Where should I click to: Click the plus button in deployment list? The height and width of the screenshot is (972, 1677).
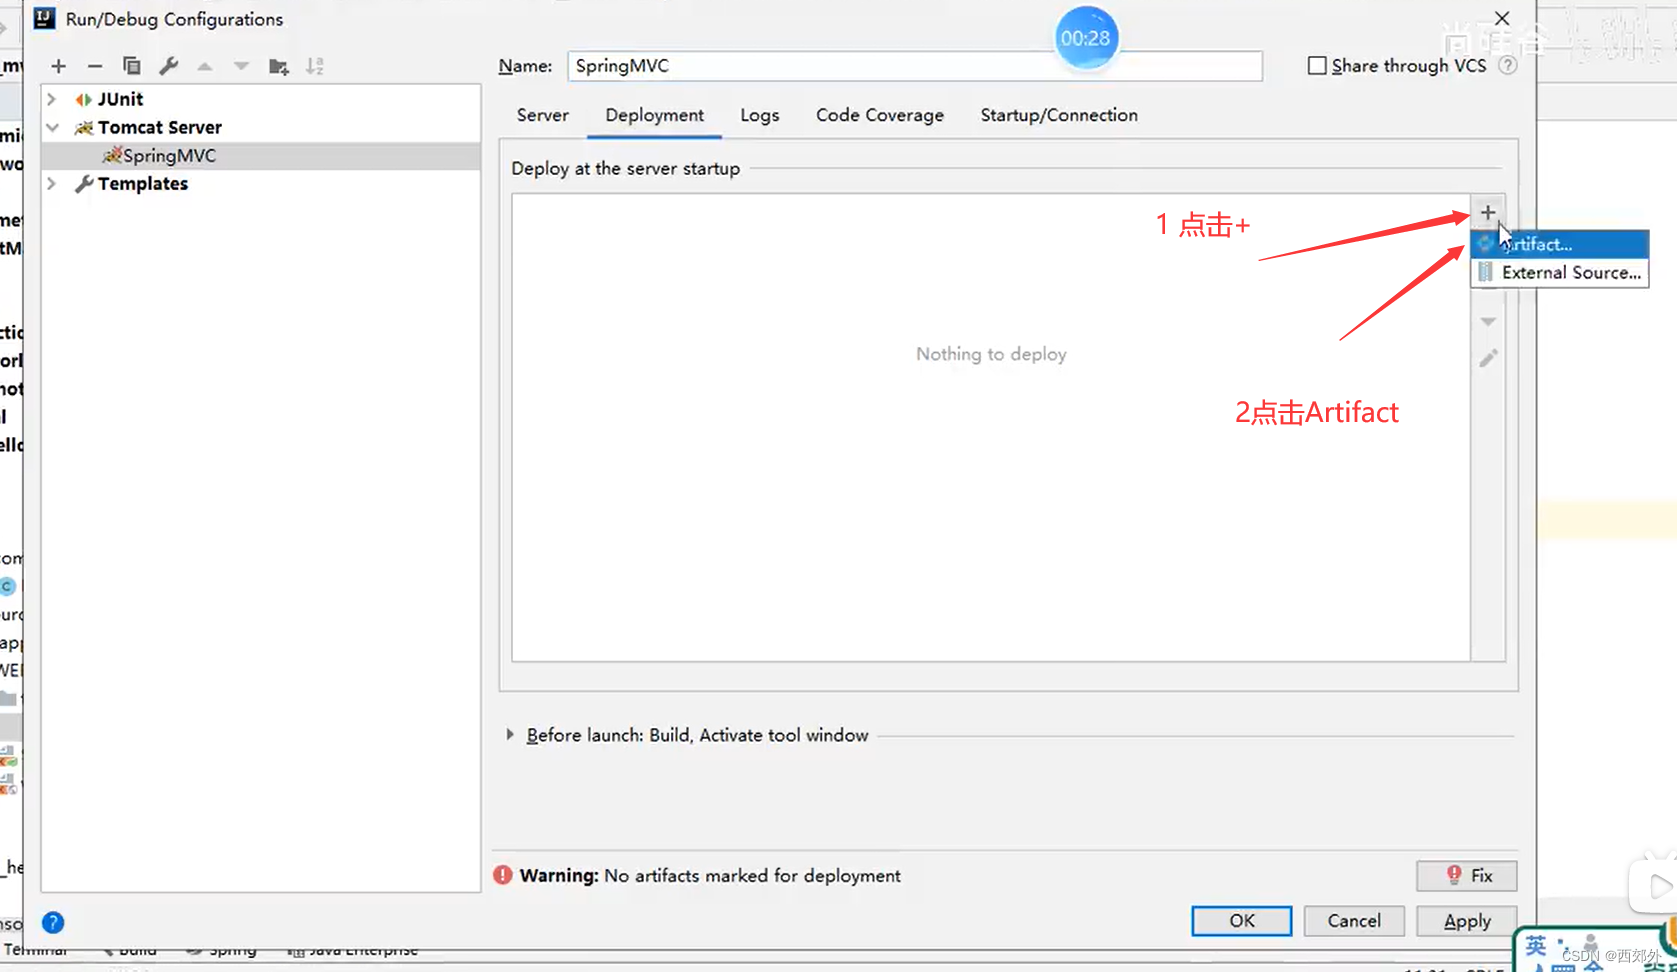1488,212
